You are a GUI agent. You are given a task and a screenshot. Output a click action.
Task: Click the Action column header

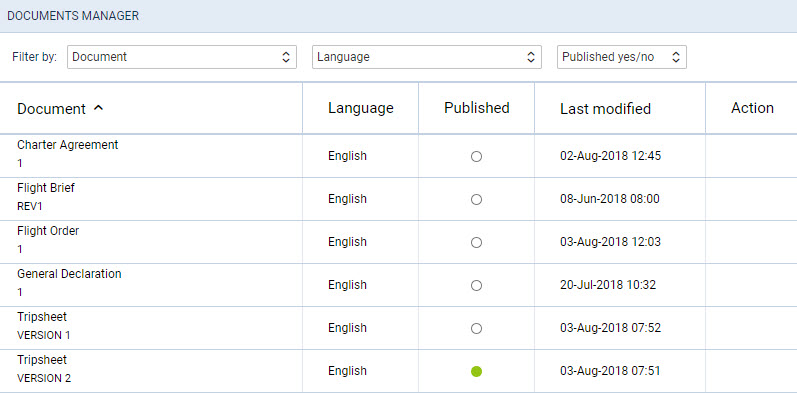pos(752,108)
